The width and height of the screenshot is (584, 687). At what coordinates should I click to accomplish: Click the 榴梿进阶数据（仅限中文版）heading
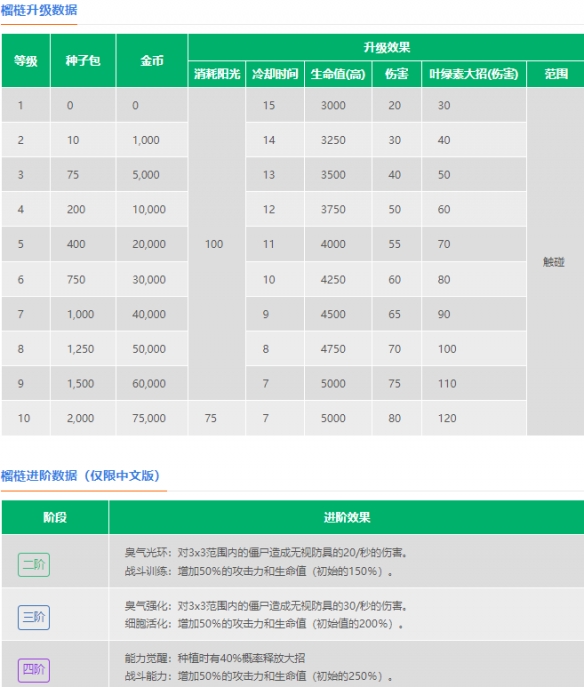[81, 476]
